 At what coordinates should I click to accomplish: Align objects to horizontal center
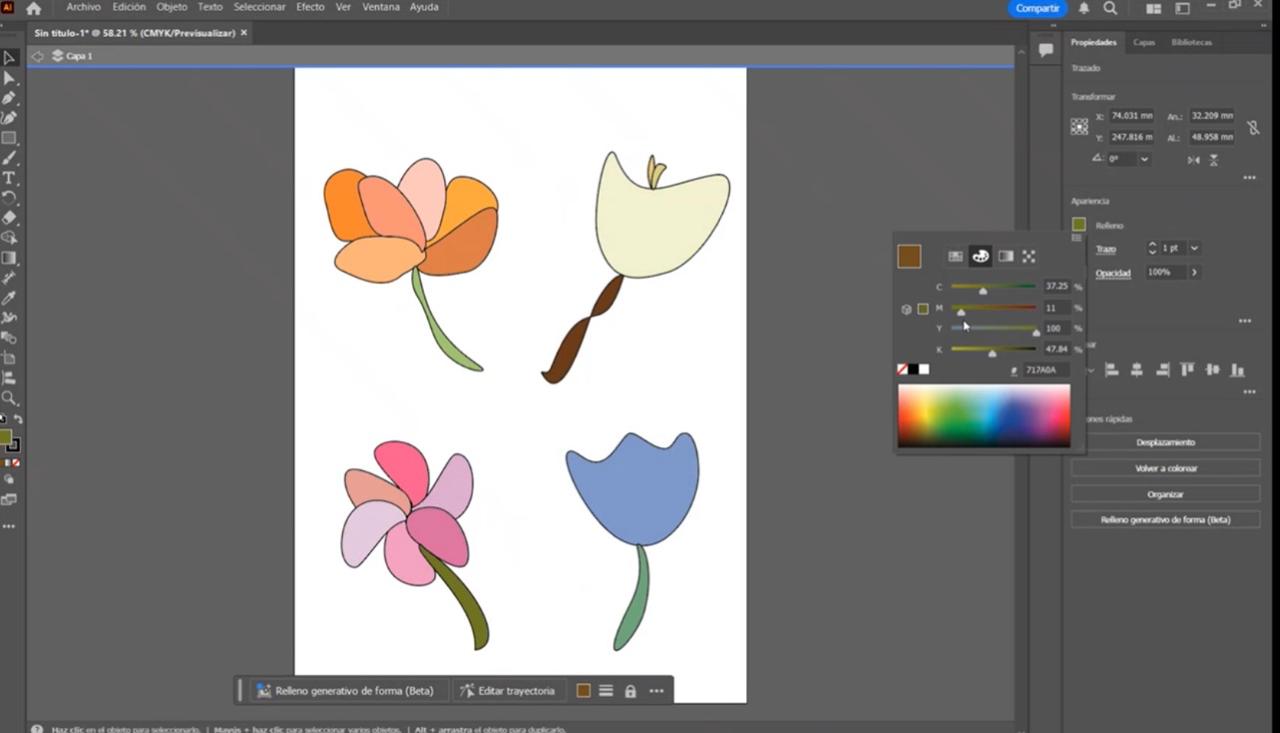point(1137,370)
